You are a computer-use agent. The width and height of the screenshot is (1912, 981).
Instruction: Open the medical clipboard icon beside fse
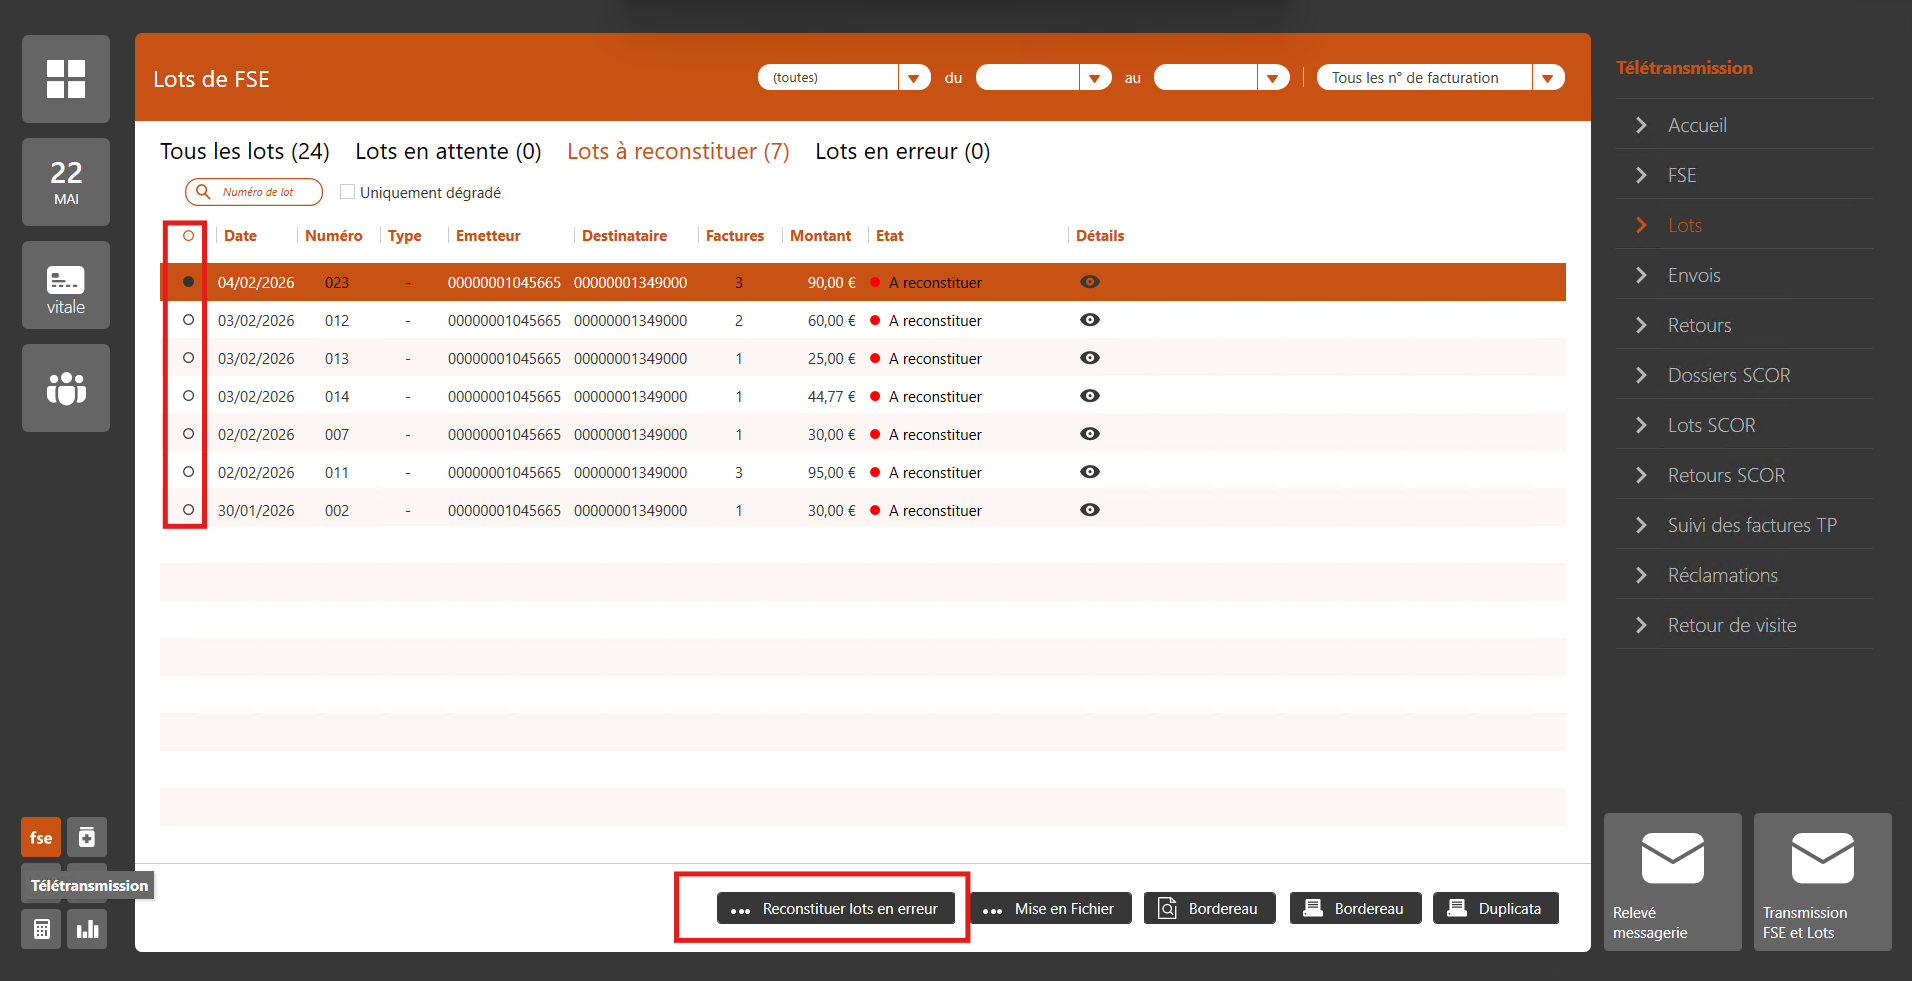click(87, 838)
